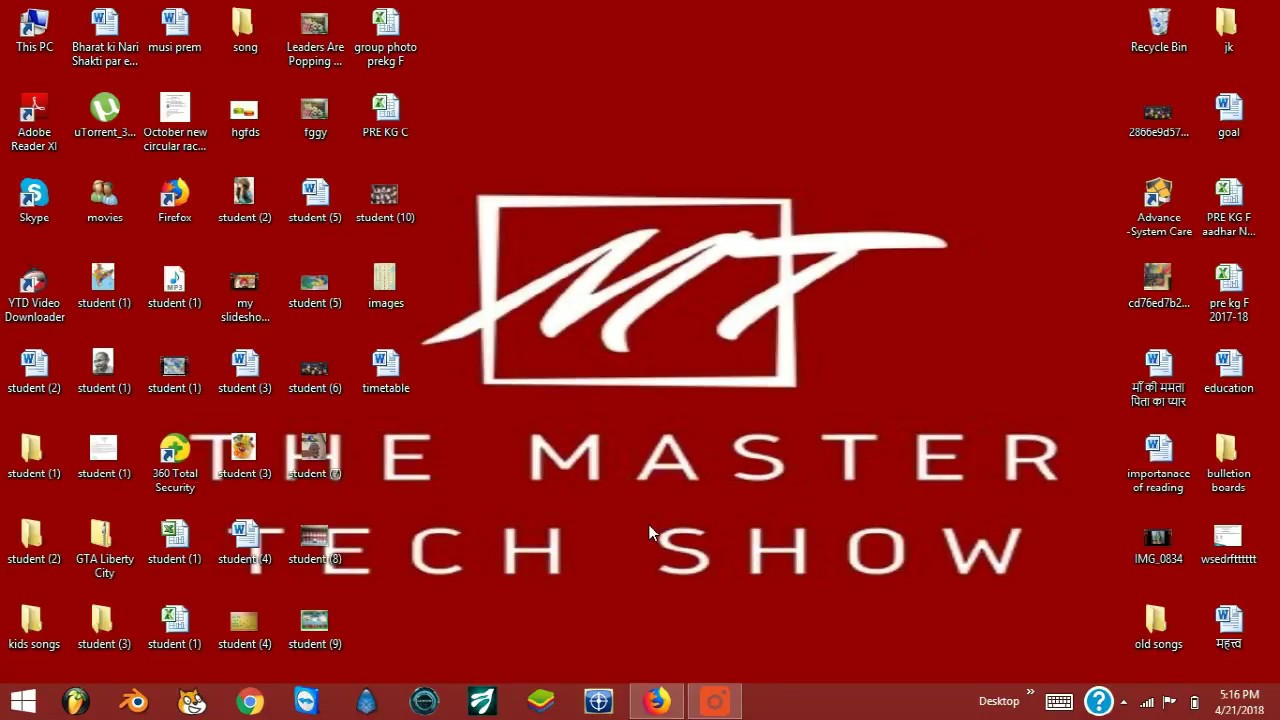1280x720 pixels.
Task: Switch to Firefox in the taskbar
Action: point(657,701)
